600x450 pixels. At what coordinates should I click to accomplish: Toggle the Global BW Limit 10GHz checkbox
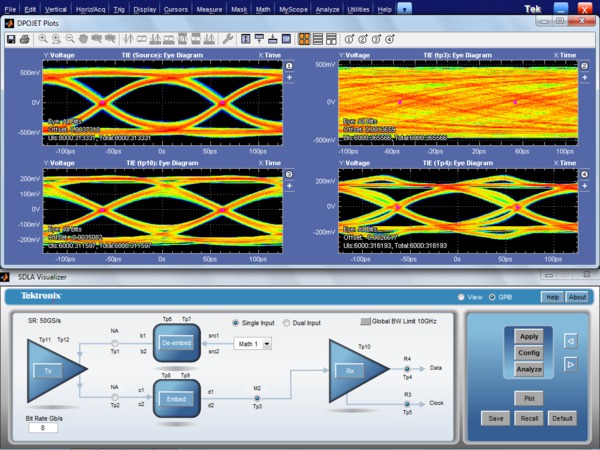coord(365,321)
